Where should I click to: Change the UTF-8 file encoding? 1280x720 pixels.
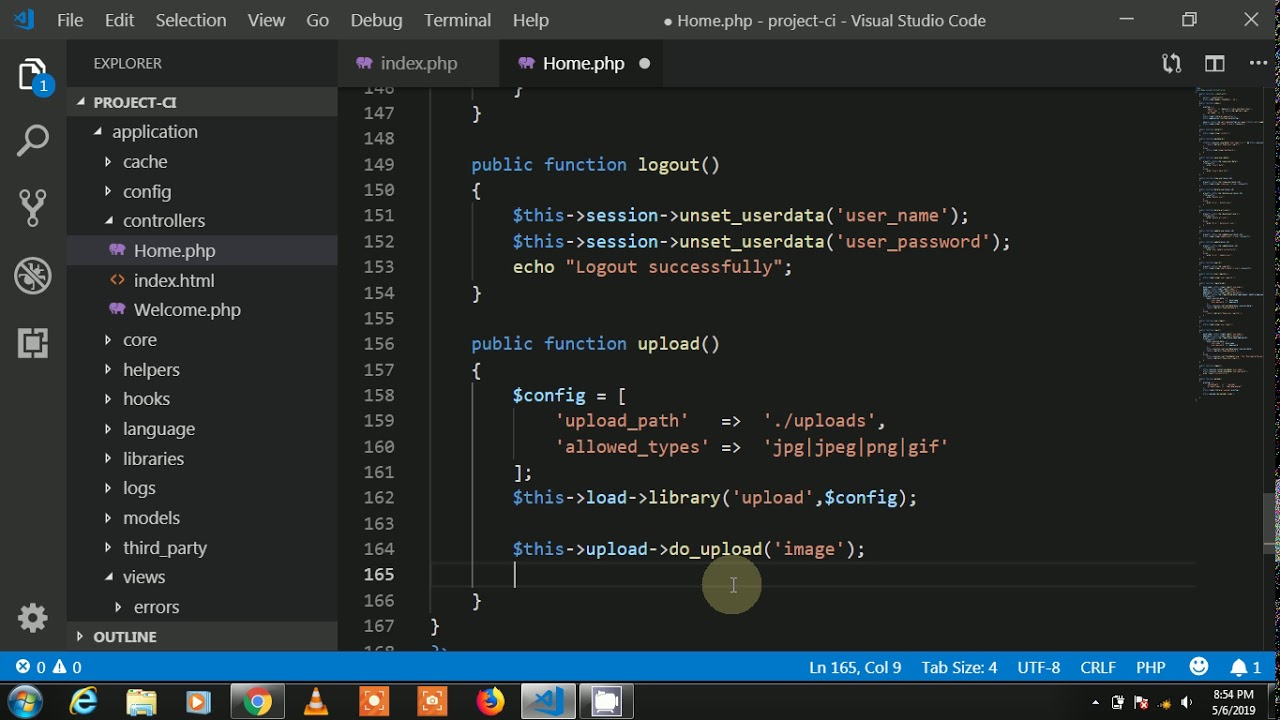1038,667
